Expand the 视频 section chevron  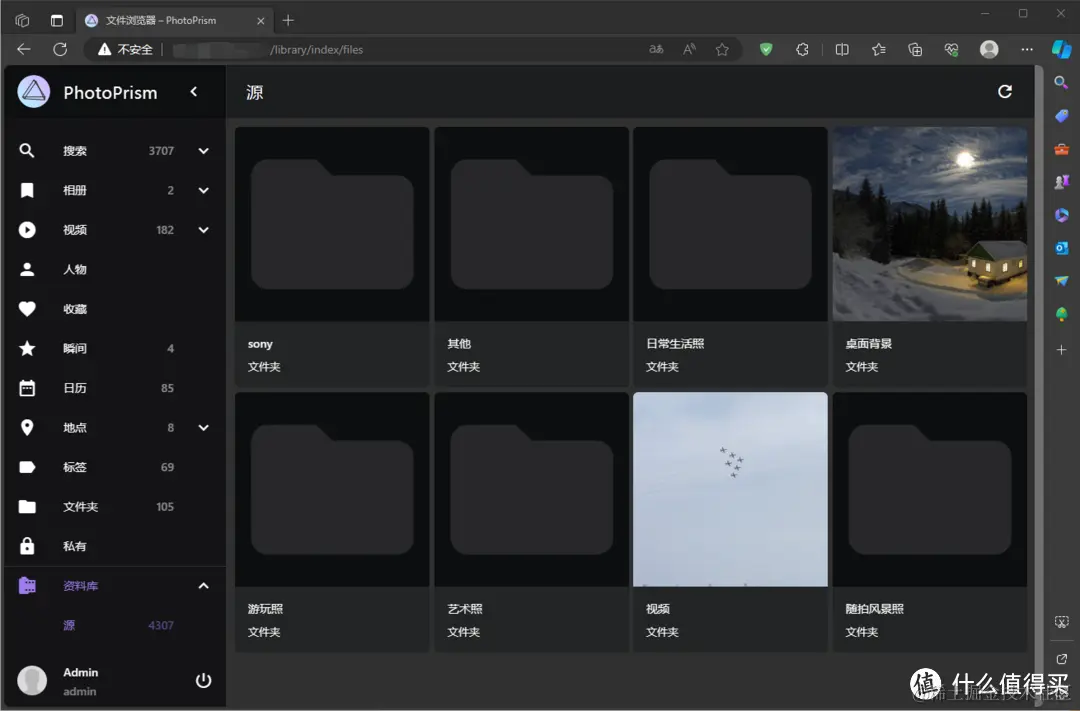(x=203, y=229)
